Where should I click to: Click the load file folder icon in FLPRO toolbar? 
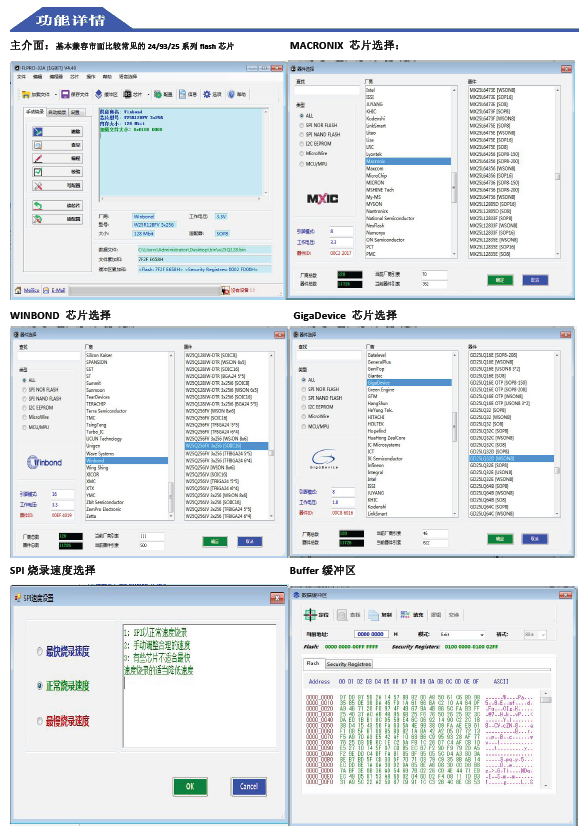coord(26,95)
